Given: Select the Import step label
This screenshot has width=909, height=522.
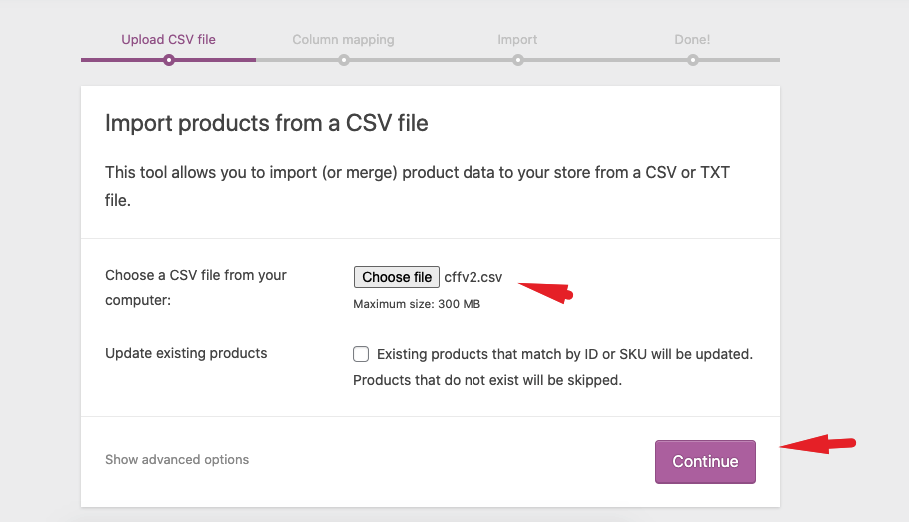Looking at the screenshot, I should (x=517, y=40).
